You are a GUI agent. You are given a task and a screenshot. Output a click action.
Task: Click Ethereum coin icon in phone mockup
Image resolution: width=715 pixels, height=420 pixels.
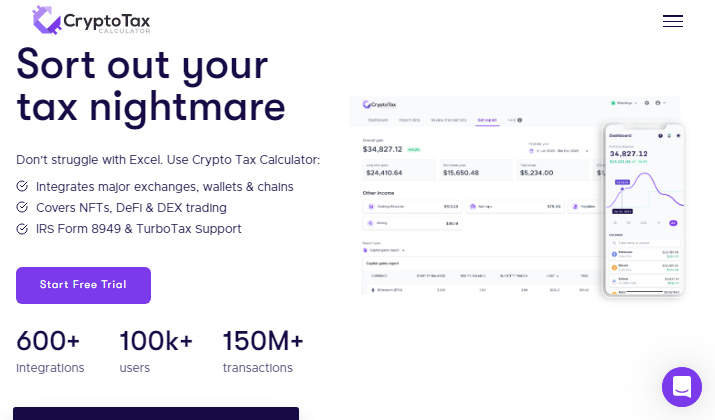tap(614, 254)
